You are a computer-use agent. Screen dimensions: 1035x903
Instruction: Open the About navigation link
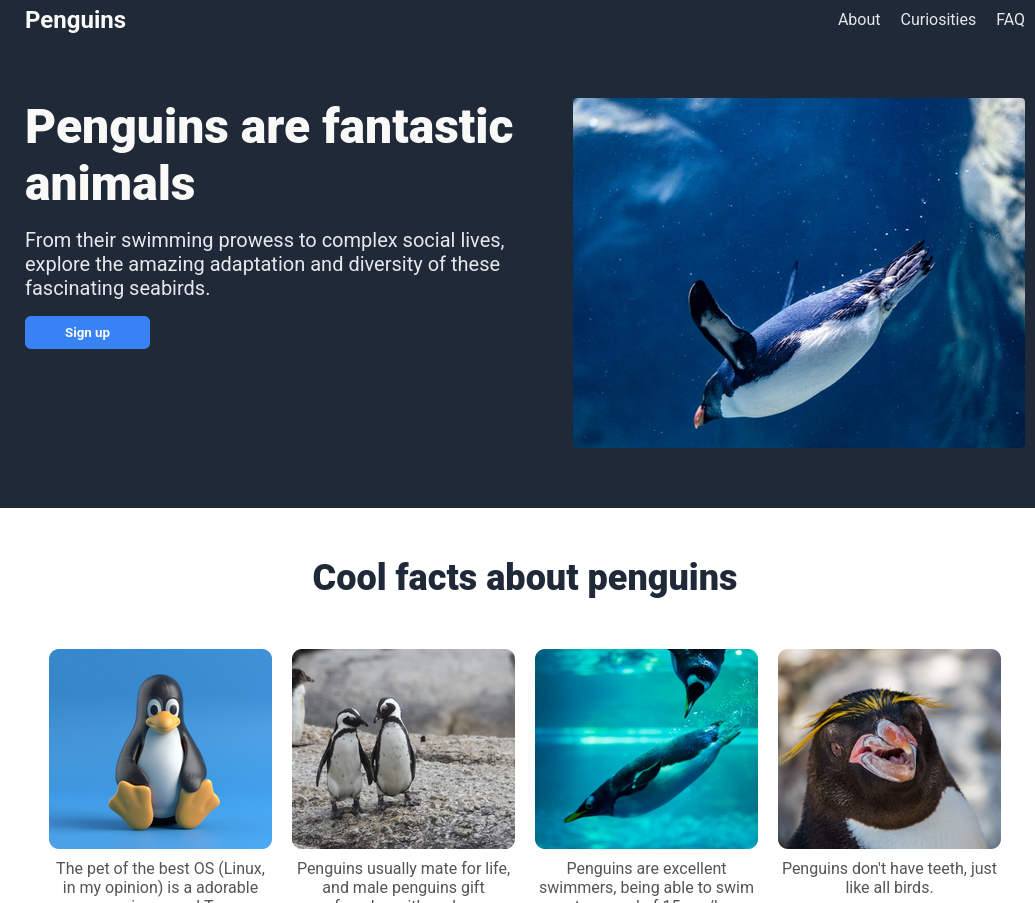859,20
